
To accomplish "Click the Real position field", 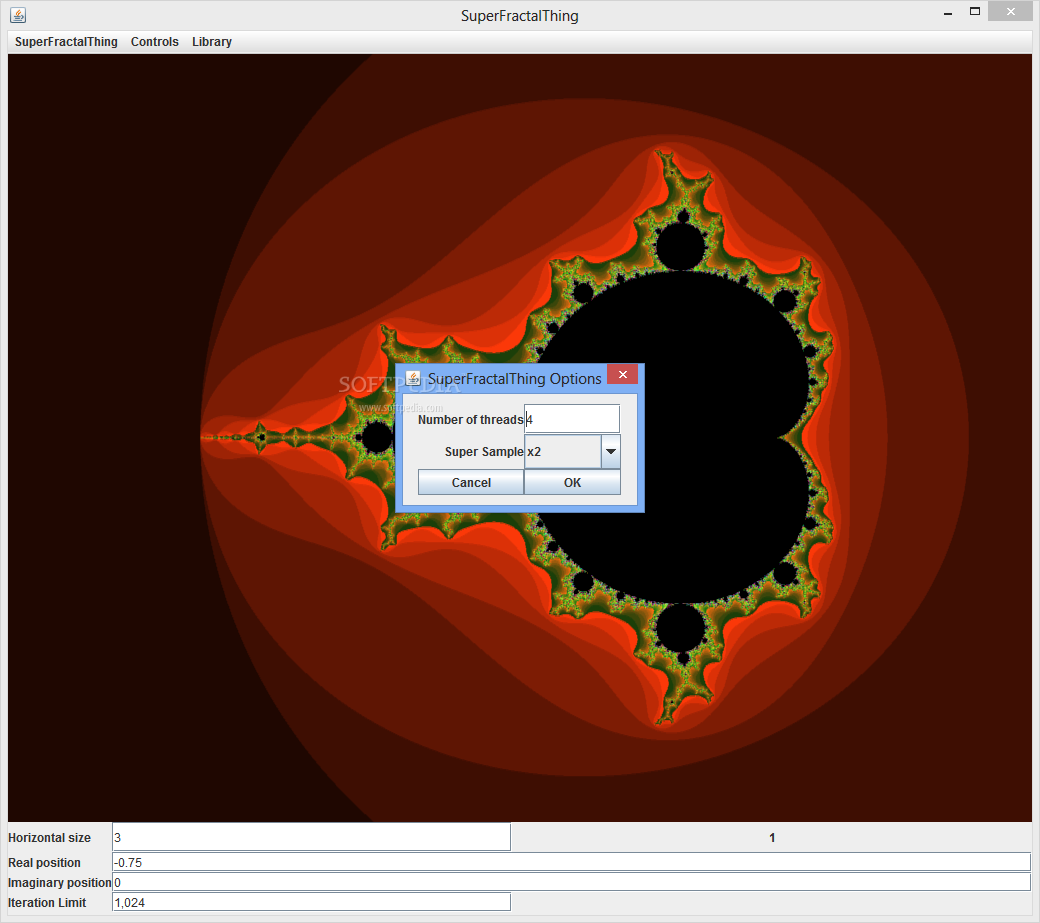I will pos(571,862).
